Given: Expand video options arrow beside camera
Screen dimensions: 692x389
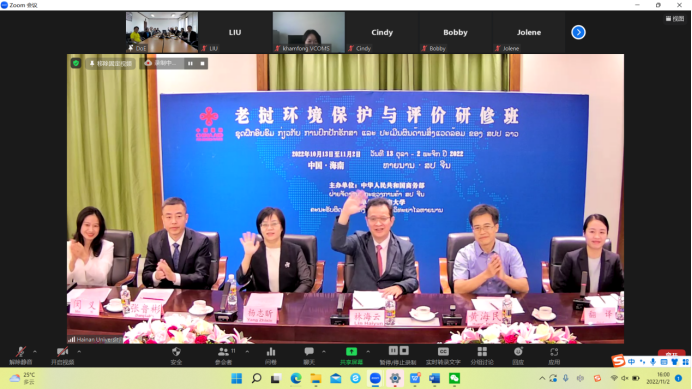Looking at the screenshot, I should click(79, 352).
